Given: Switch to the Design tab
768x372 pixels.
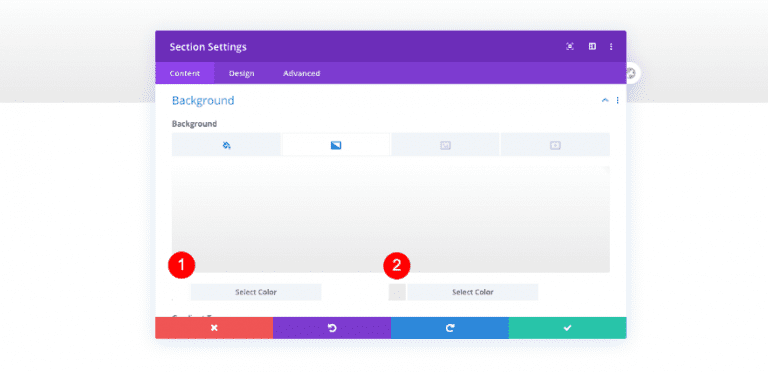Looking at the screenshot, I should tap(241, 73).
